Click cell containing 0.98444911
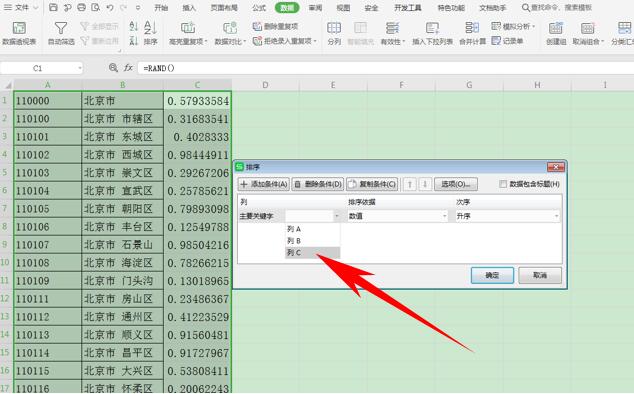Screen dimensions: 634x394 coord(197,155)
